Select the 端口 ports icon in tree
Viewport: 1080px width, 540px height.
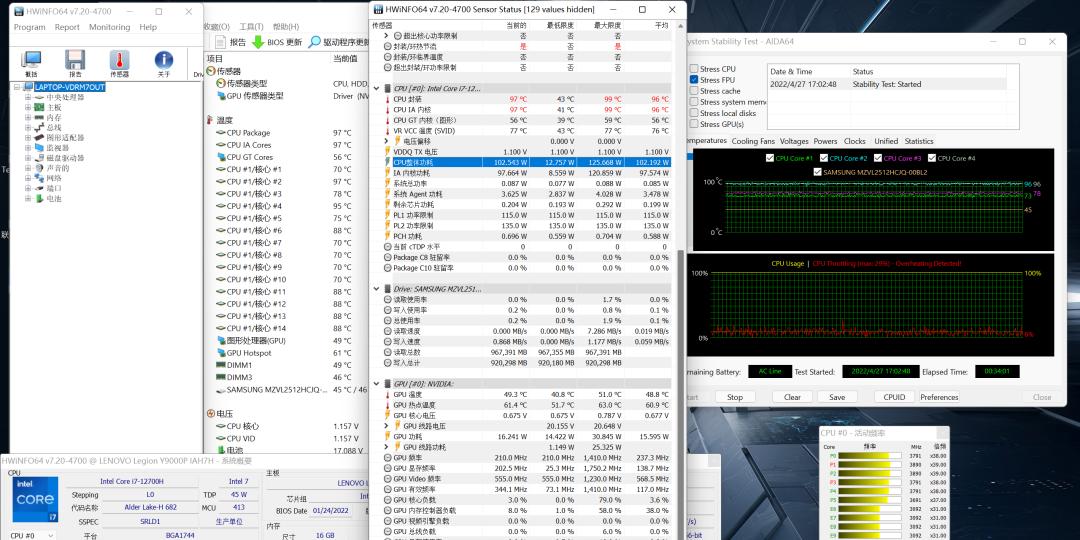pyautogui.click(x=39, y=188)
